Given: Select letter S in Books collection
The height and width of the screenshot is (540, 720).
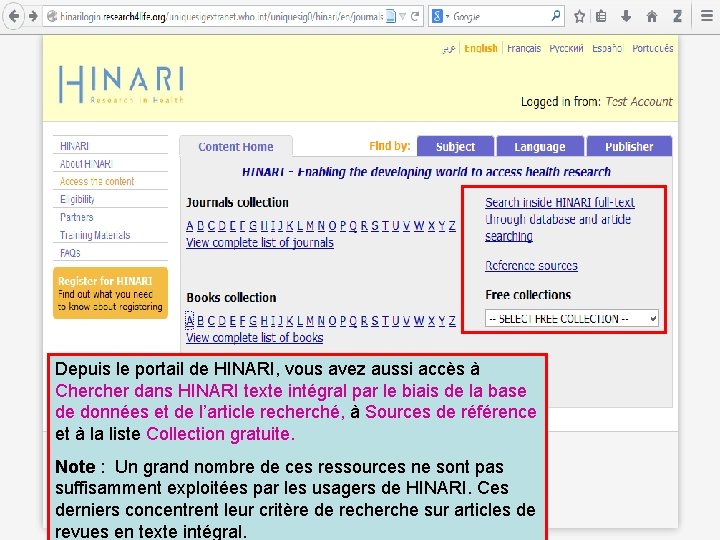Looking at the screenshot, I should (375, 321).
